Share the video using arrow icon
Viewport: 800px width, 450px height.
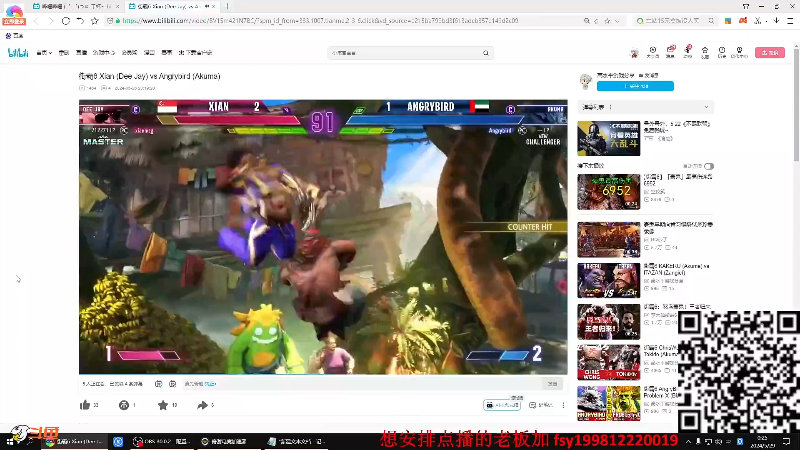point(202,405)
